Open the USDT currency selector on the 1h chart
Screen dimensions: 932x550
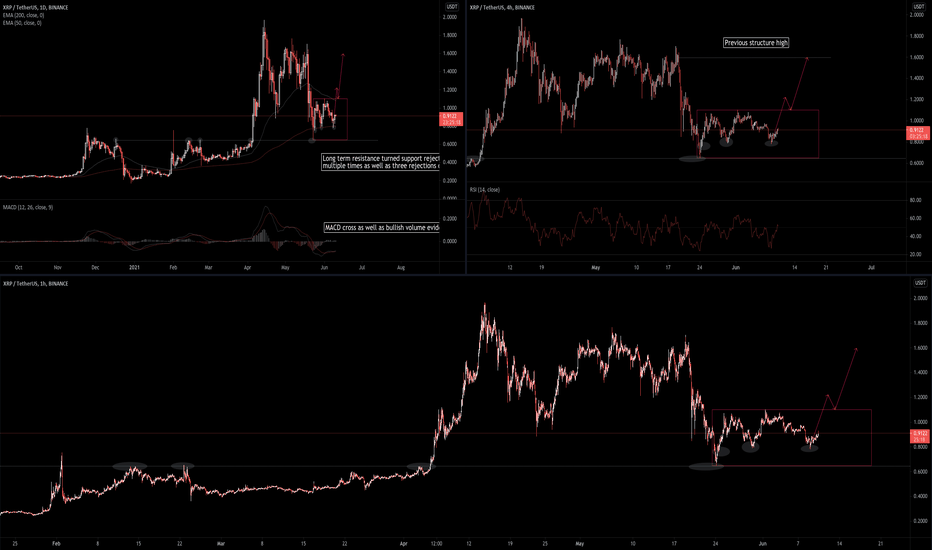[920, 283]
